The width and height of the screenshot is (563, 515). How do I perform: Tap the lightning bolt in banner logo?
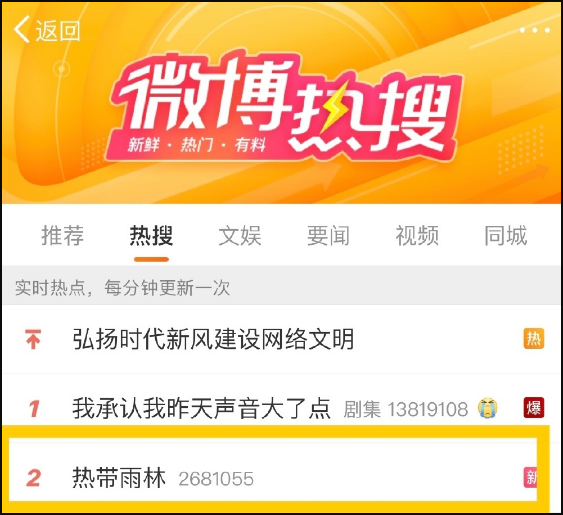pyautogui.click(x=334, y=107)
